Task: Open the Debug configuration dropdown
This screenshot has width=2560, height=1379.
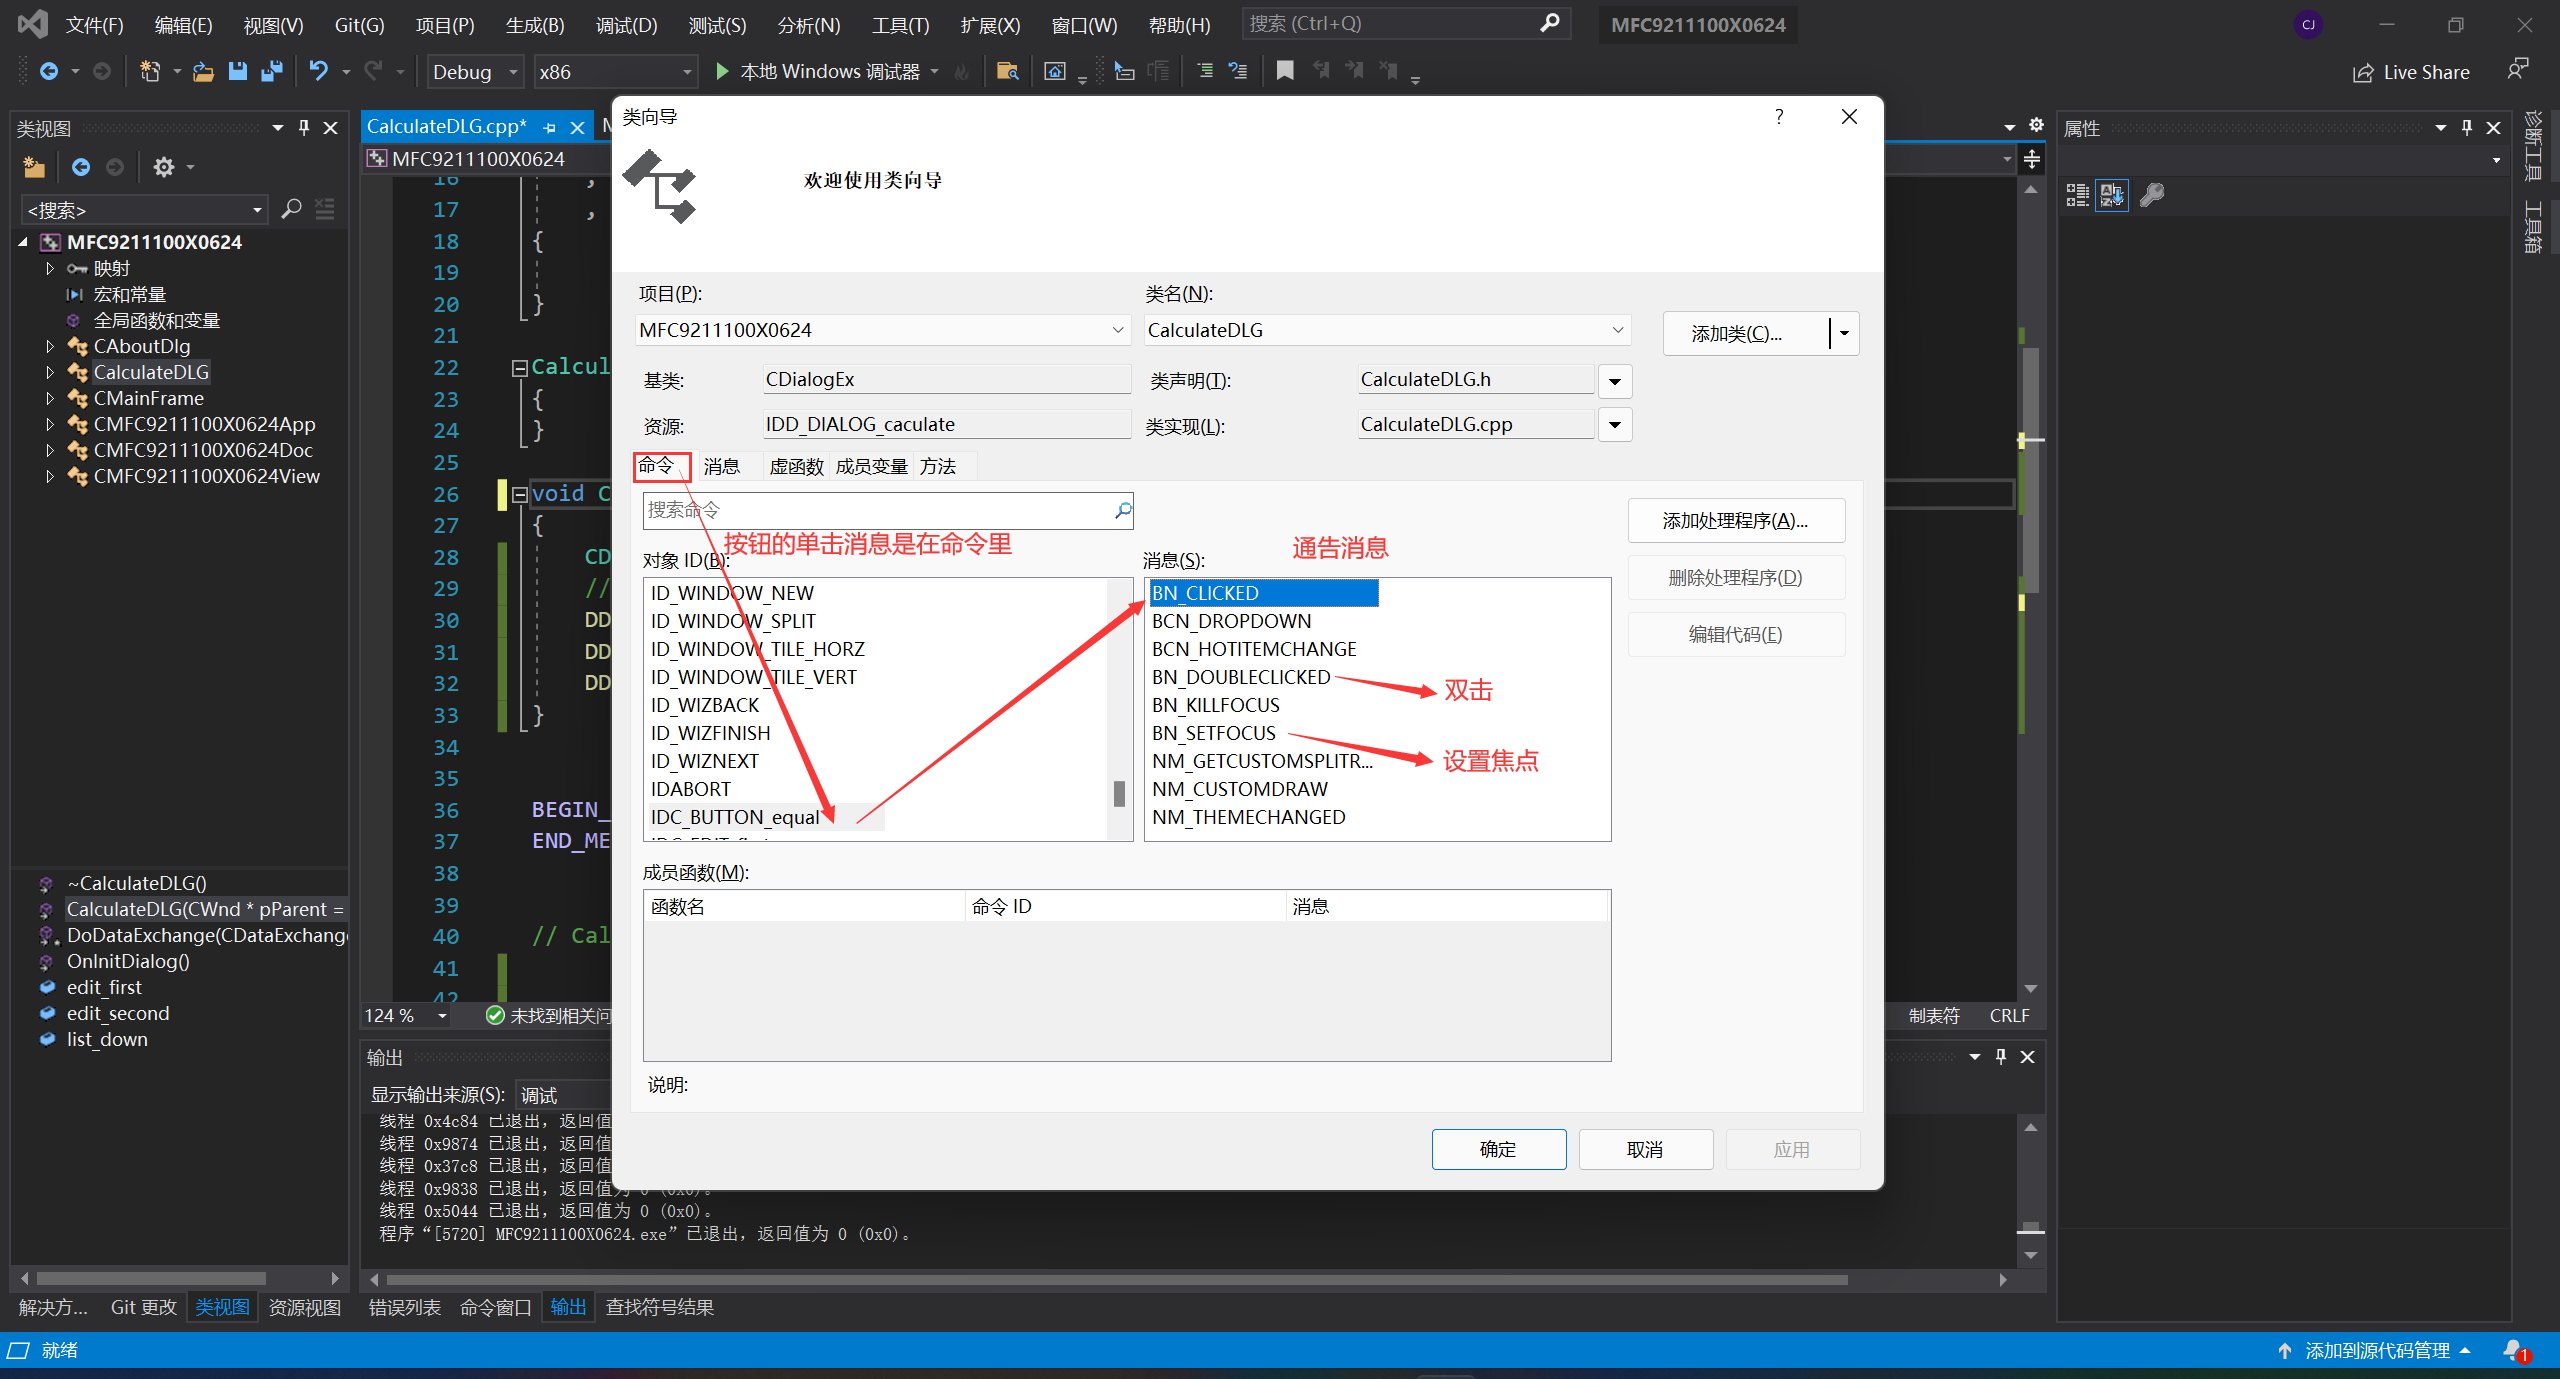Action: tap(513, 72)
